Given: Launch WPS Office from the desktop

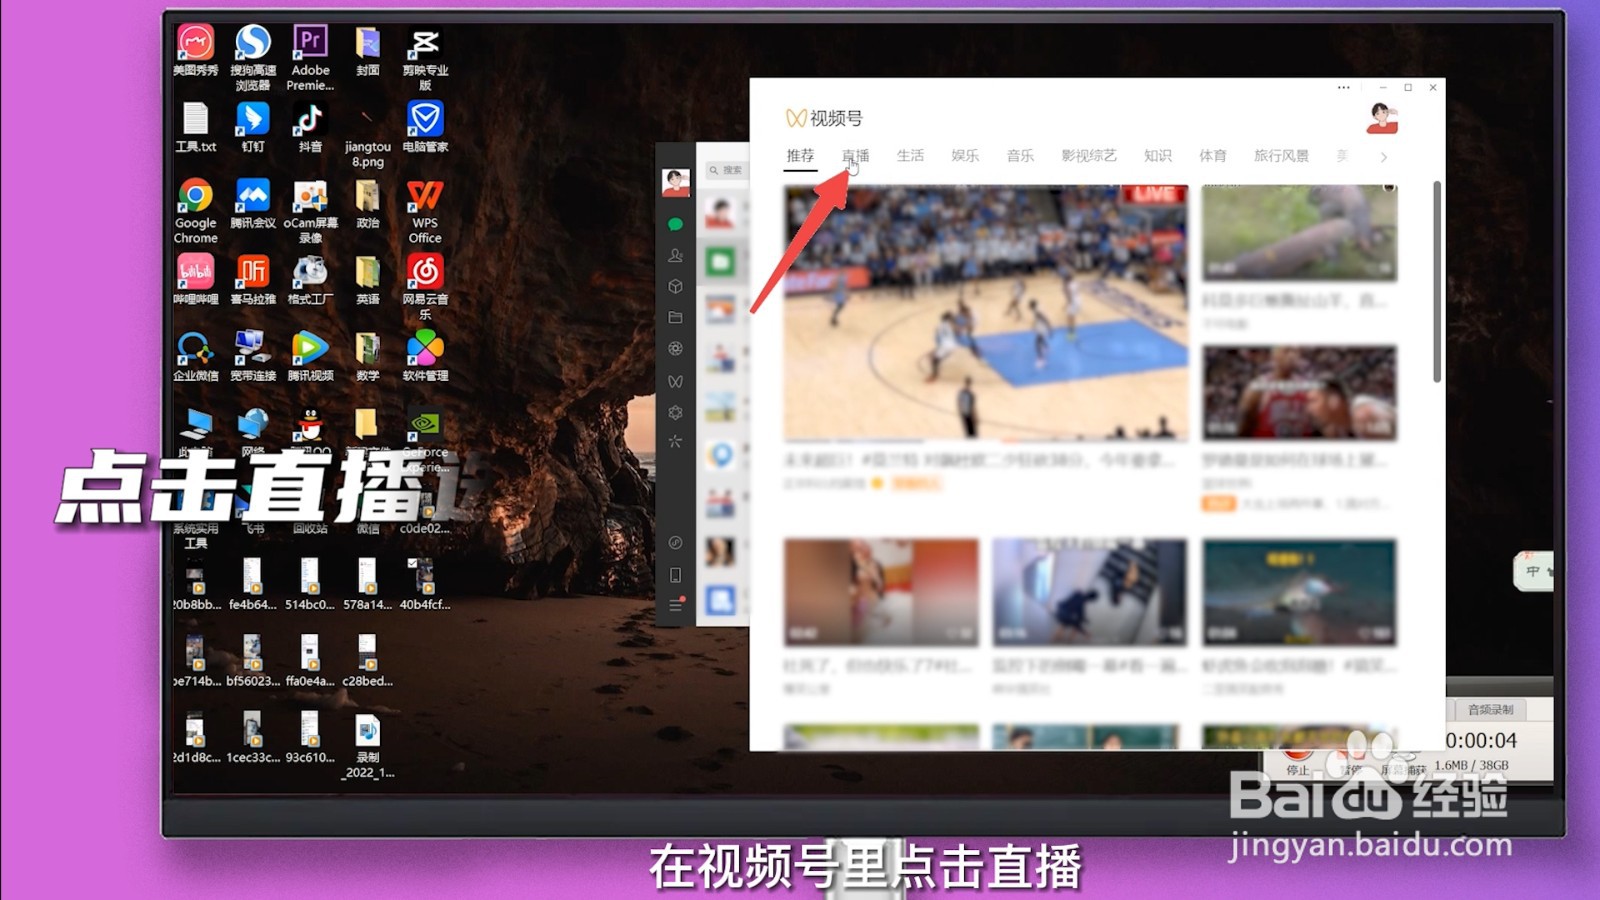Looking at the screenshot, I should (x=425, y=211).
